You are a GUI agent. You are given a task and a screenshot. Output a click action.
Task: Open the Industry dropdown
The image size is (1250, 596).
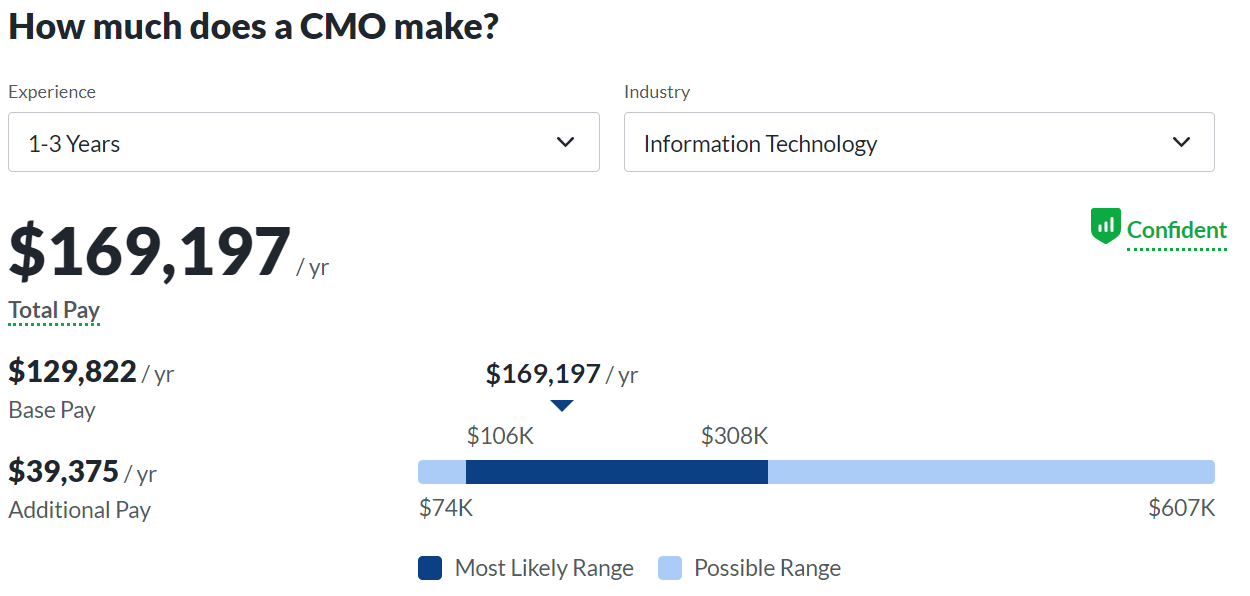click(919, 141)
